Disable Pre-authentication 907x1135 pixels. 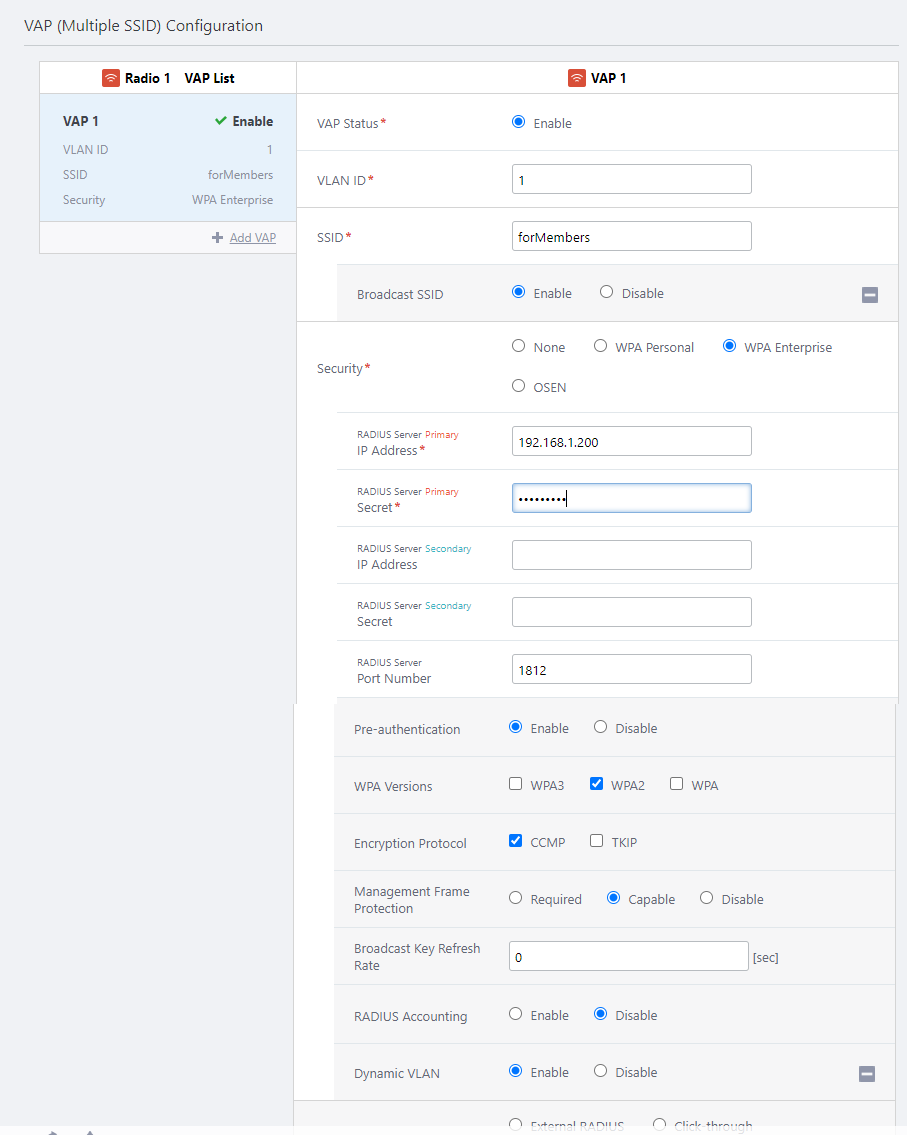click(x=601, y=727)
